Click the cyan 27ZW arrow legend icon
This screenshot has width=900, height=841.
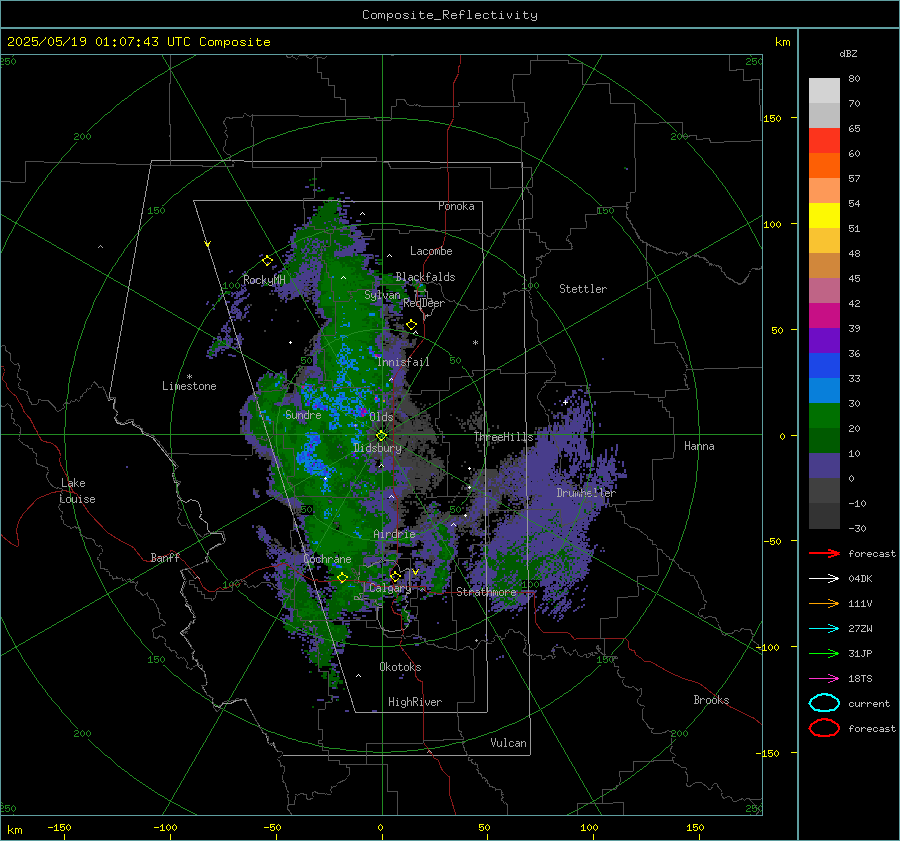[x=824, y=629]
